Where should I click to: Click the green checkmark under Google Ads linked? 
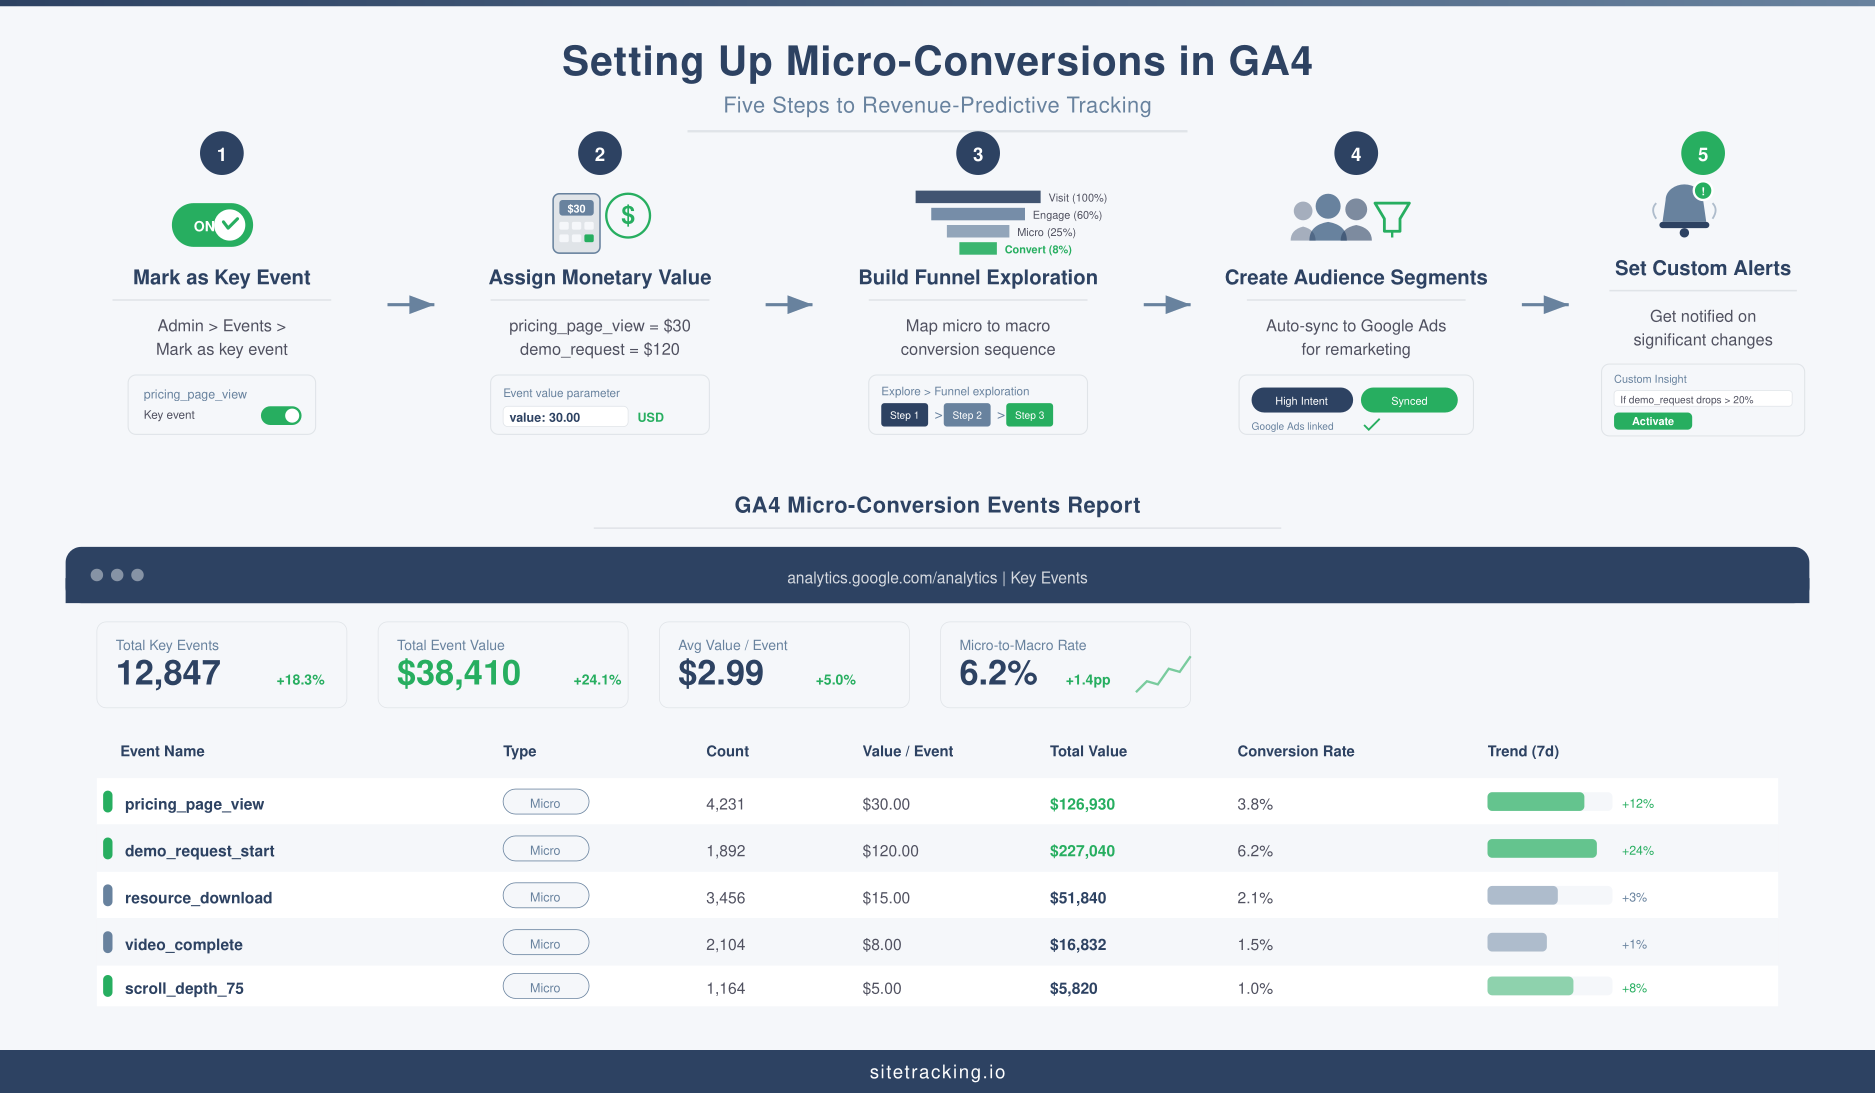pyautogui.click(x=1371, y=424)
